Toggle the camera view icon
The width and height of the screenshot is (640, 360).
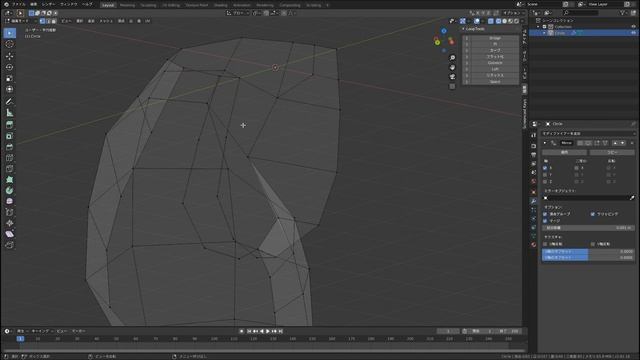point(452,77)
